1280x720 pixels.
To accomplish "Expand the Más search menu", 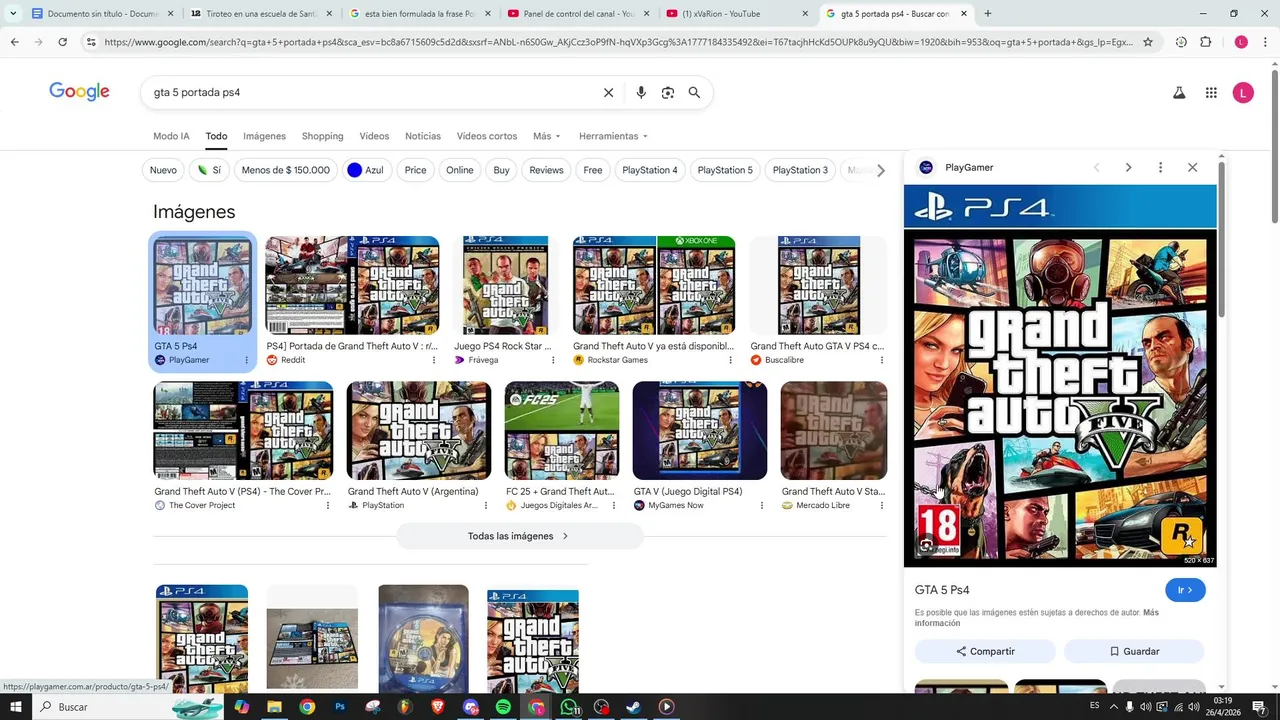I will pos(547,136).
